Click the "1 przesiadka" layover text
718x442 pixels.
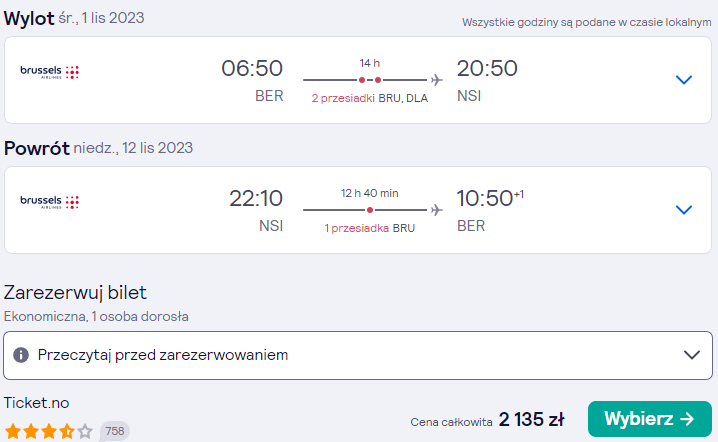(357, 228)
